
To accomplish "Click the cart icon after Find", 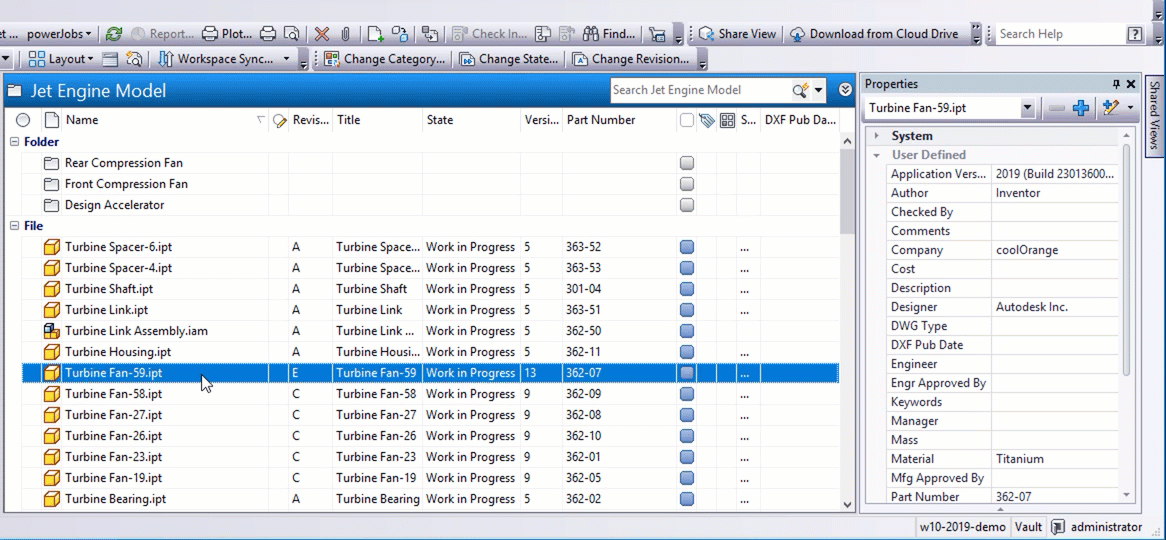I will [x=657, y=33].
